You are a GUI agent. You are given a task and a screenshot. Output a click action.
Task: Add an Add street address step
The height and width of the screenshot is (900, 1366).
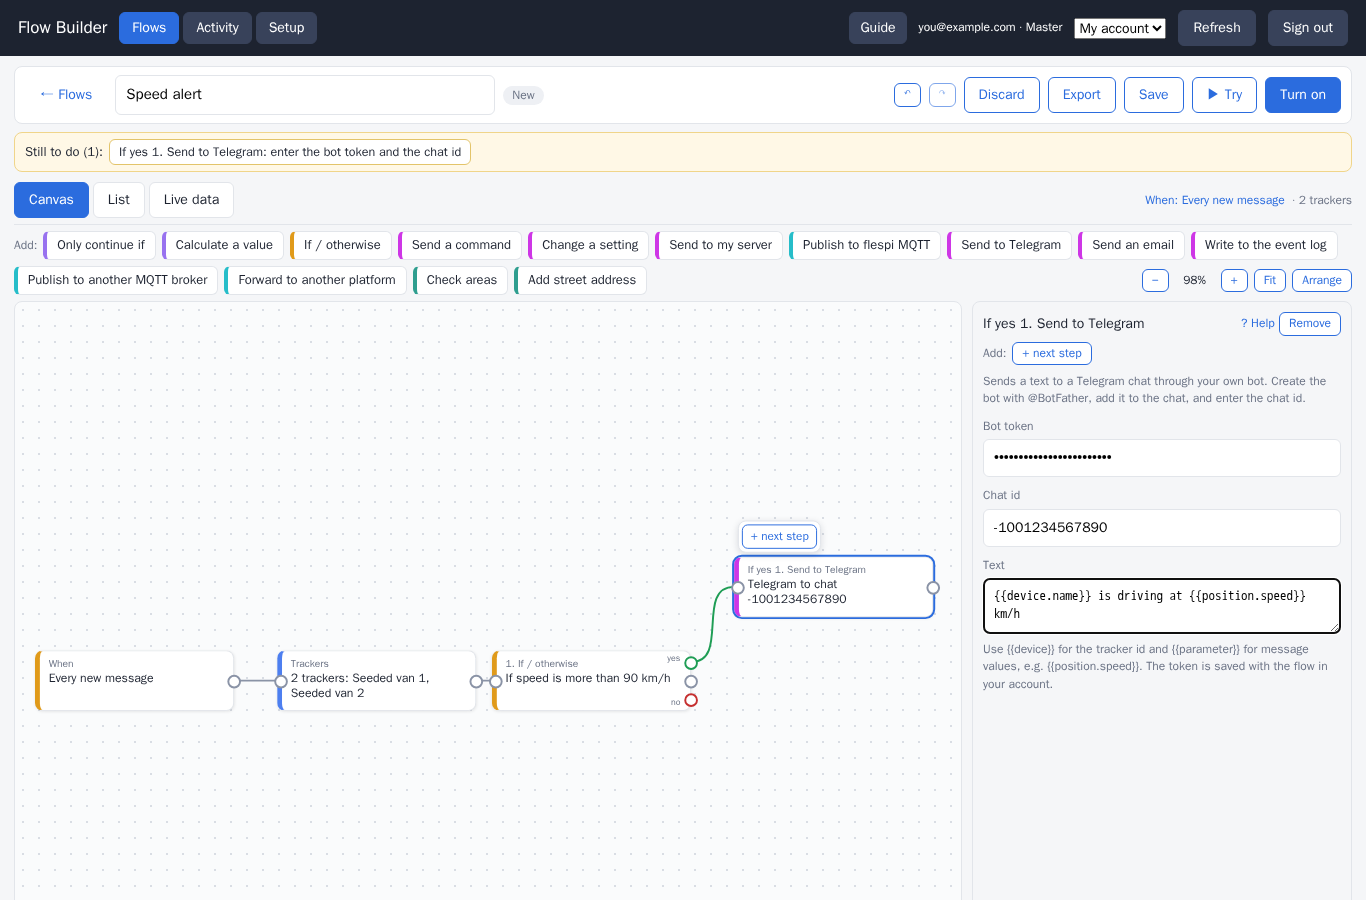pyautogui.click(x=581, y=280)
